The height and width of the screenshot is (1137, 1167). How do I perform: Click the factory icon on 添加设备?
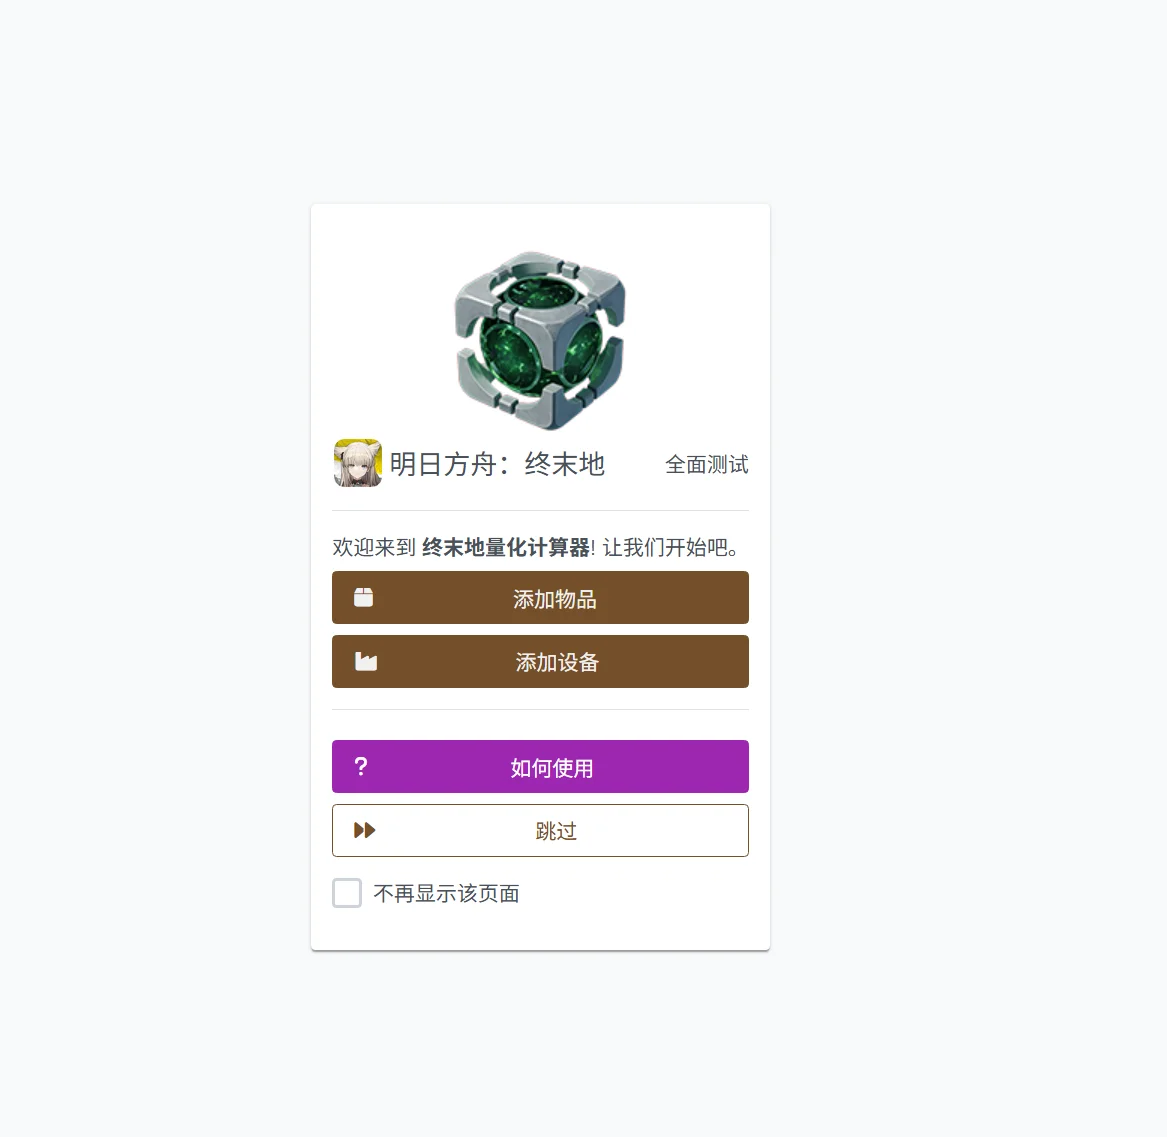point(365,662)
